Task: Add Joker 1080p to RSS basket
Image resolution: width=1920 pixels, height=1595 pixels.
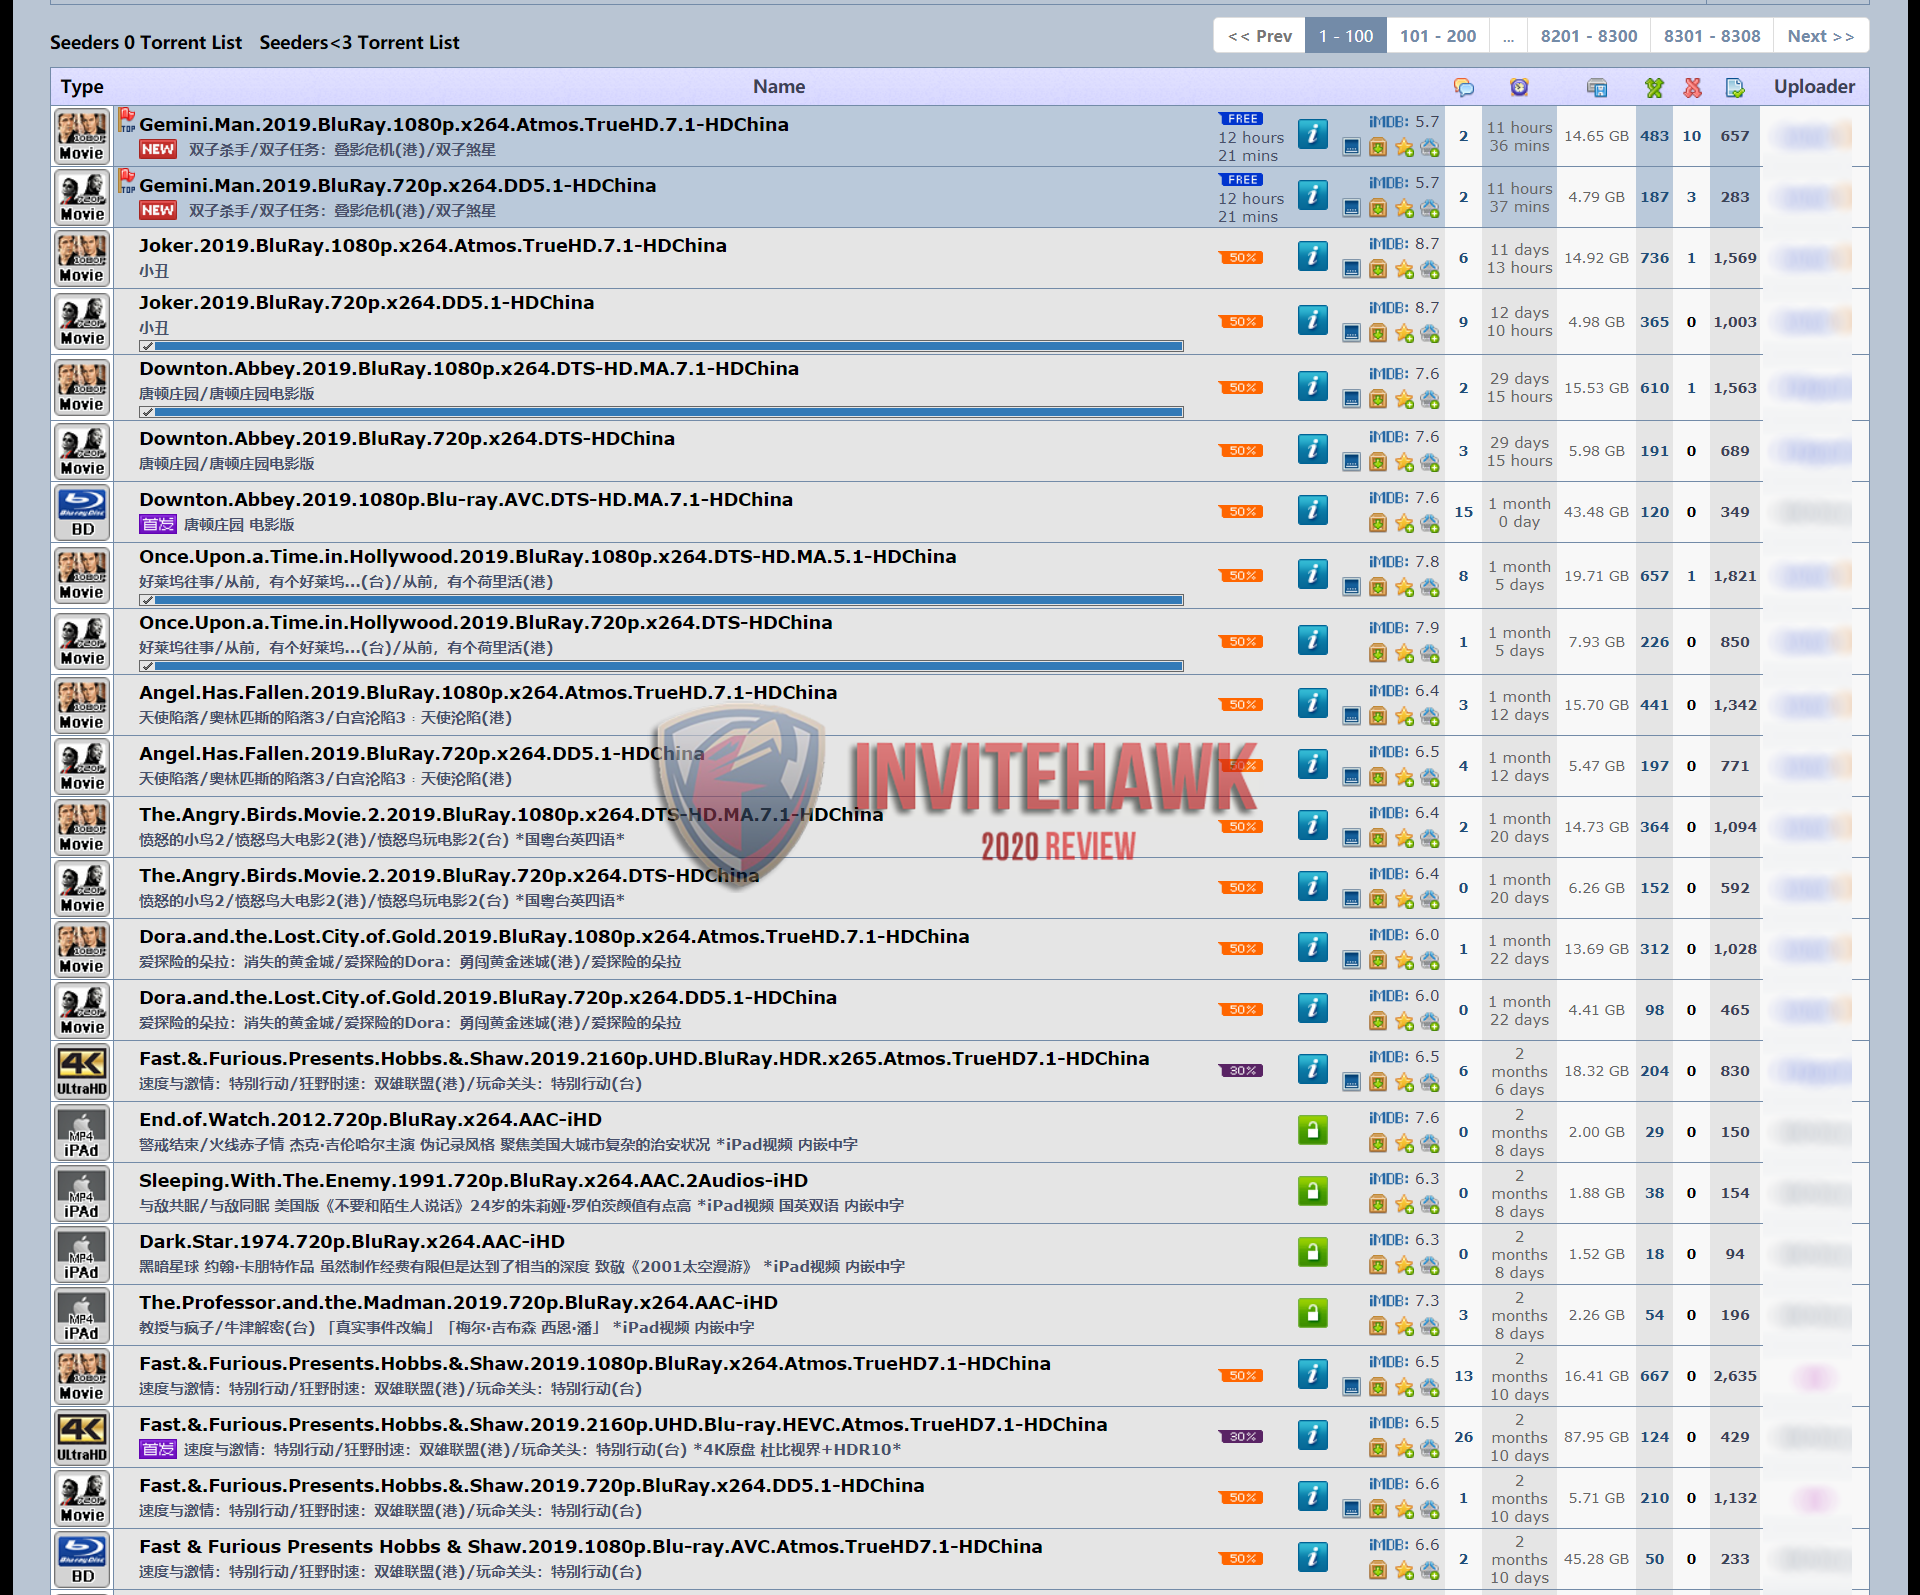Action: [x=1430, y=270]
